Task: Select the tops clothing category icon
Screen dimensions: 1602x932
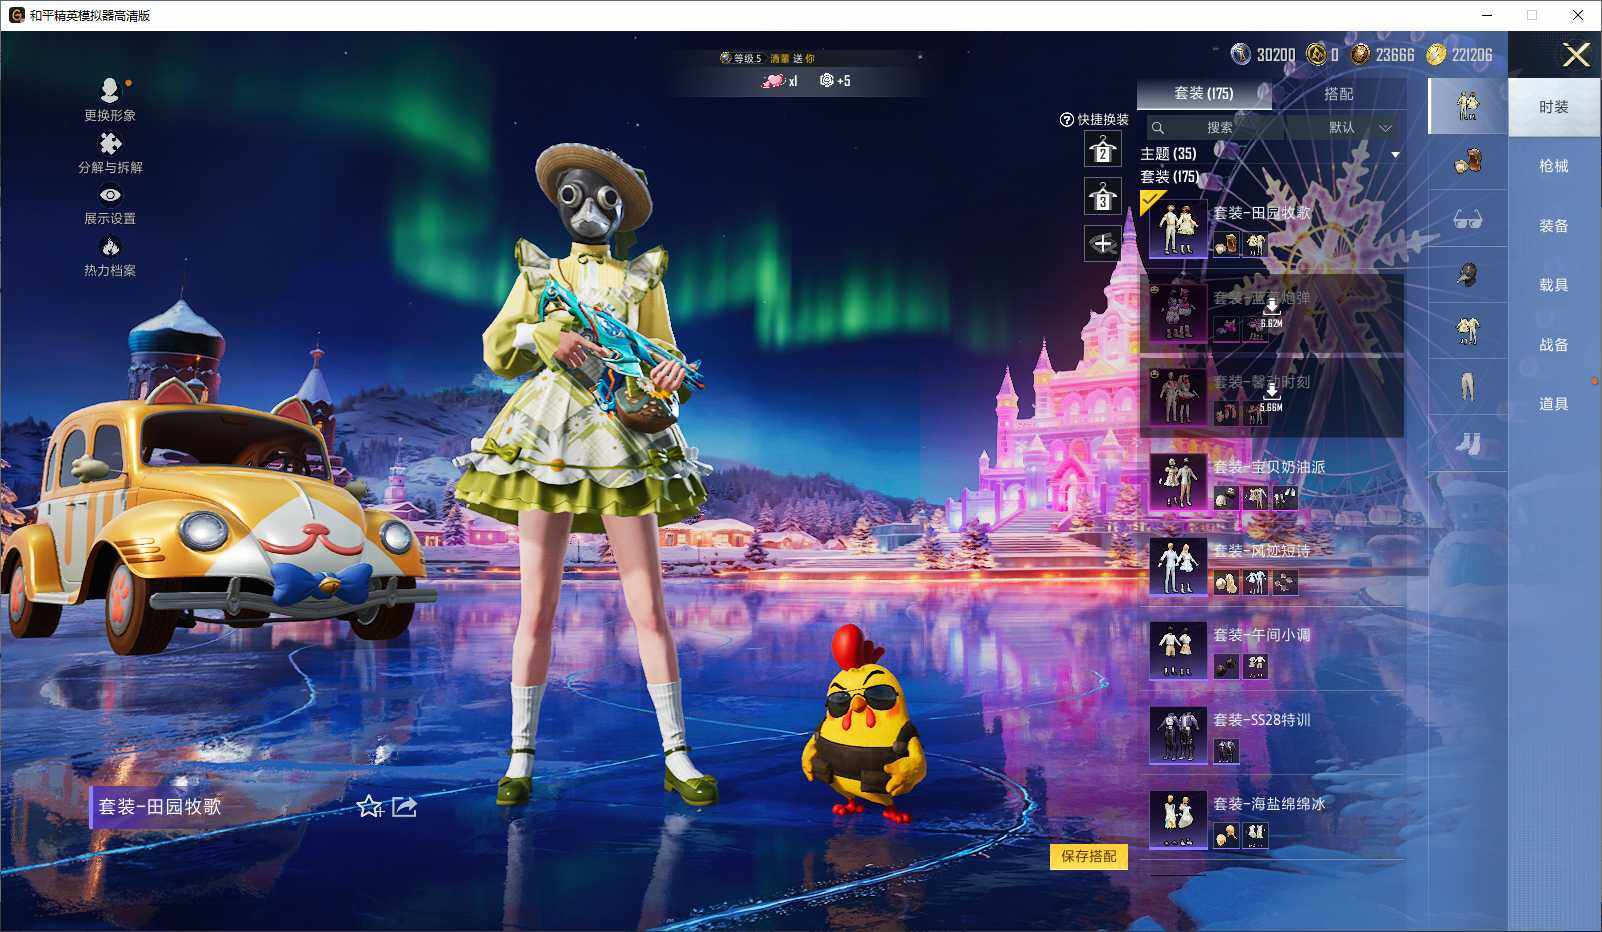Action: (x=1467, y=330)
